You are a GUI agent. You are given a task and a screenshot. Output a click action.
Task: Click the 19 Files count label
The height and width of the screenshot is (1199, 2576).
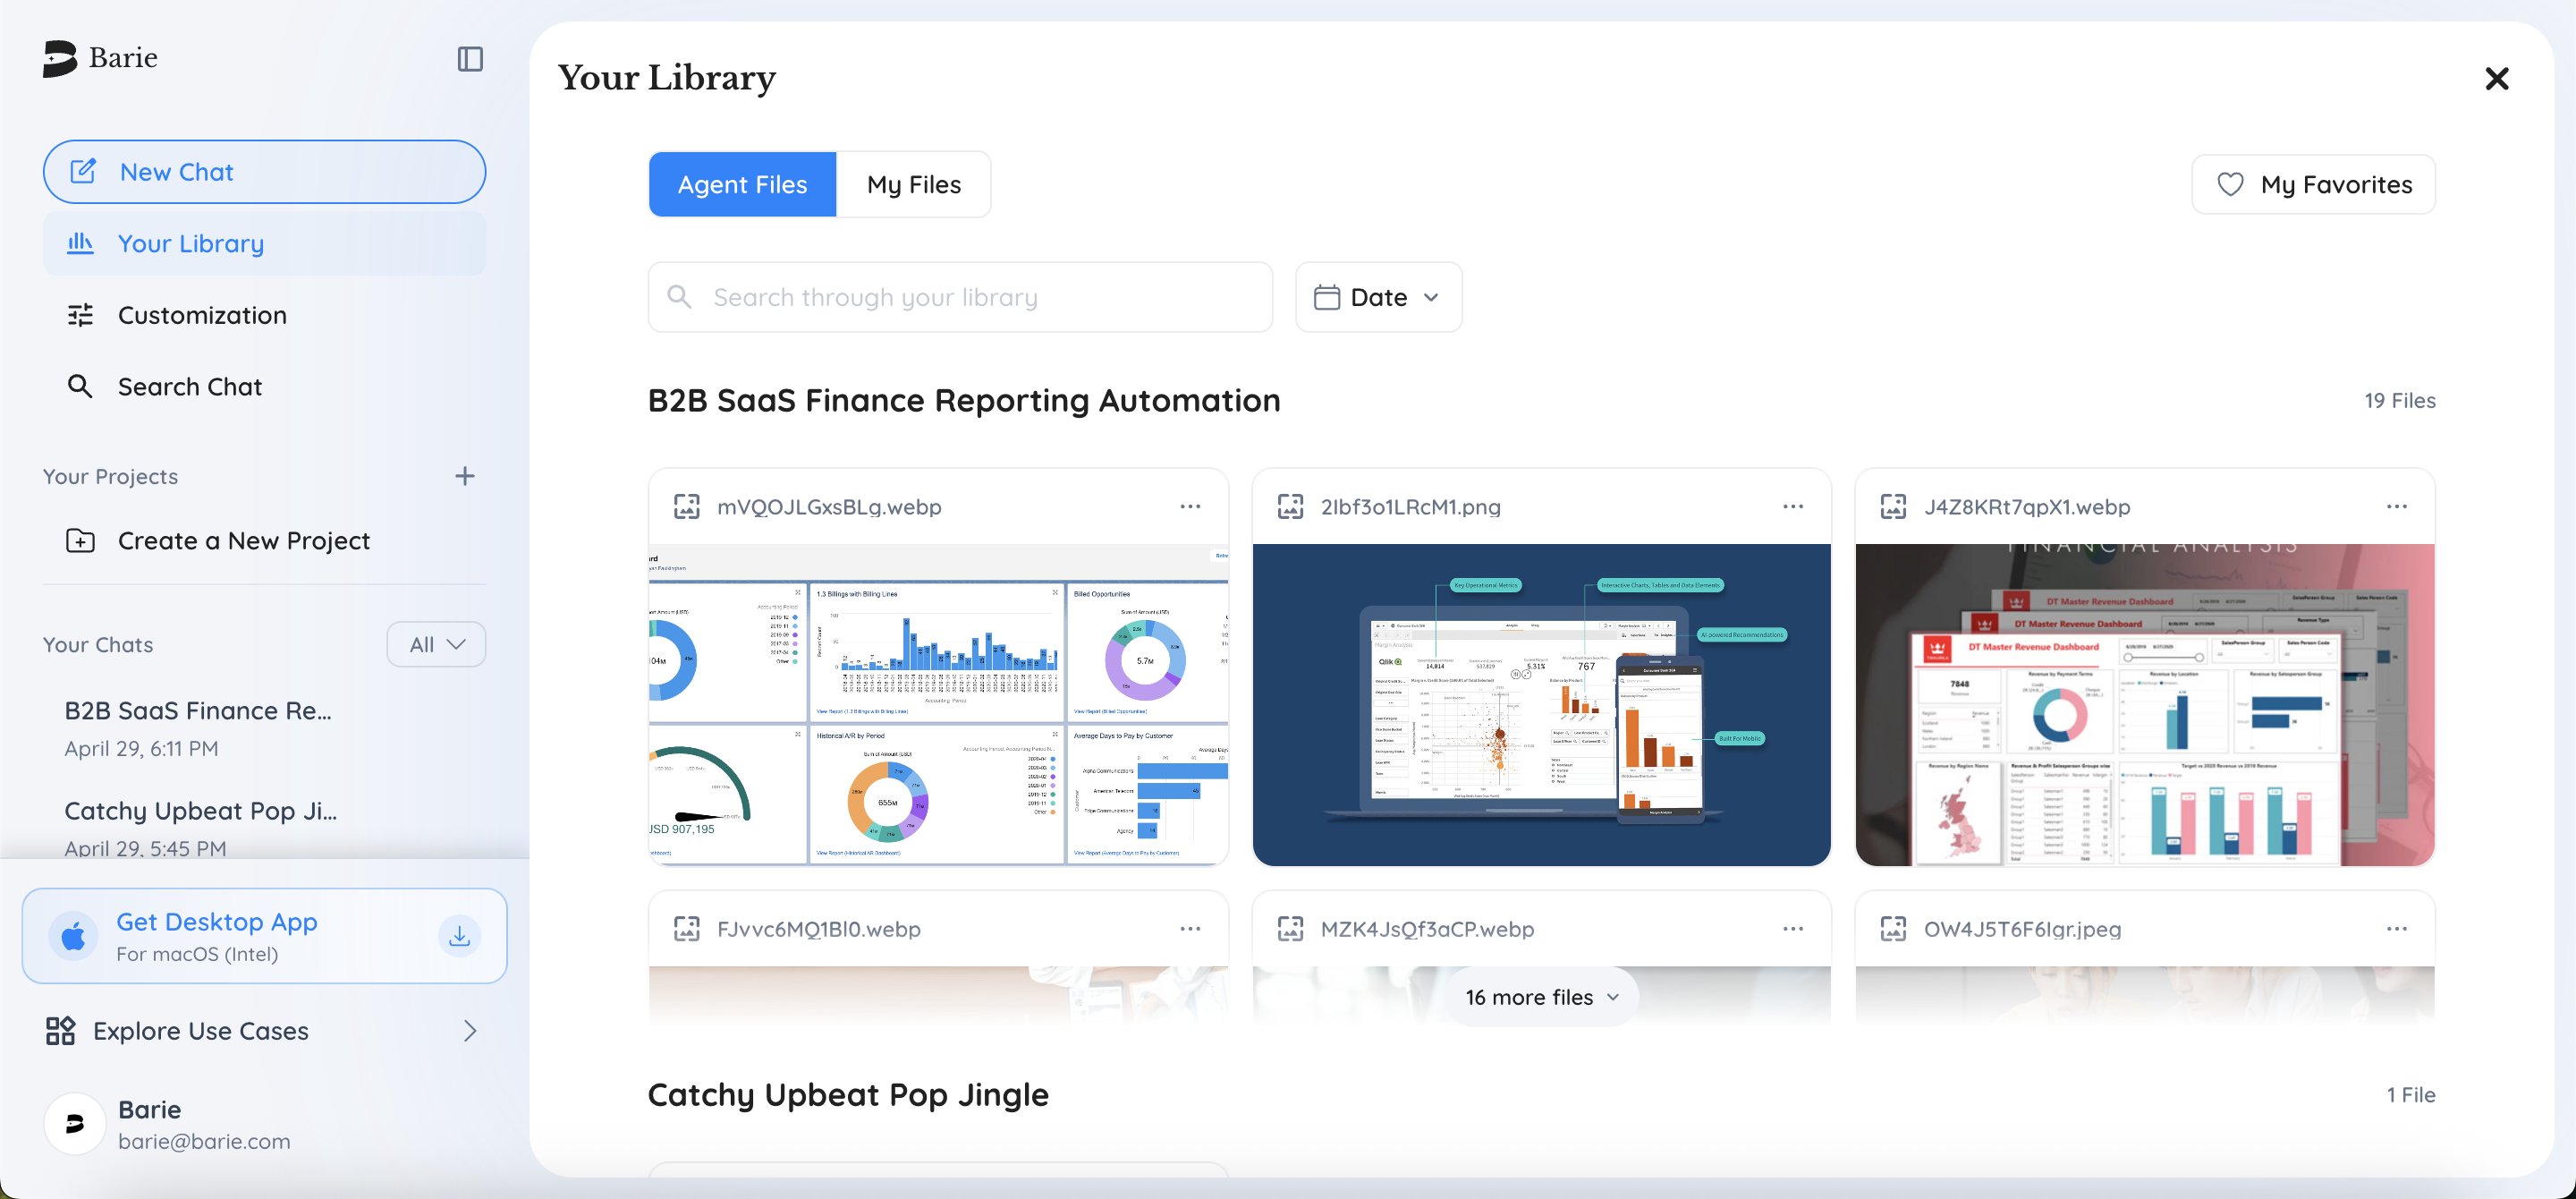(2399, 400)
